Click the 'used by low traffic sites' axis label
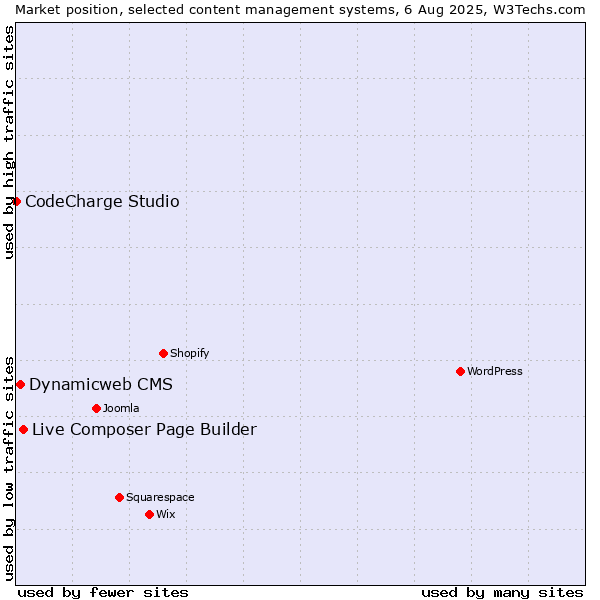Viewport: 600px width, 600px height. click(x=9, y=469)
